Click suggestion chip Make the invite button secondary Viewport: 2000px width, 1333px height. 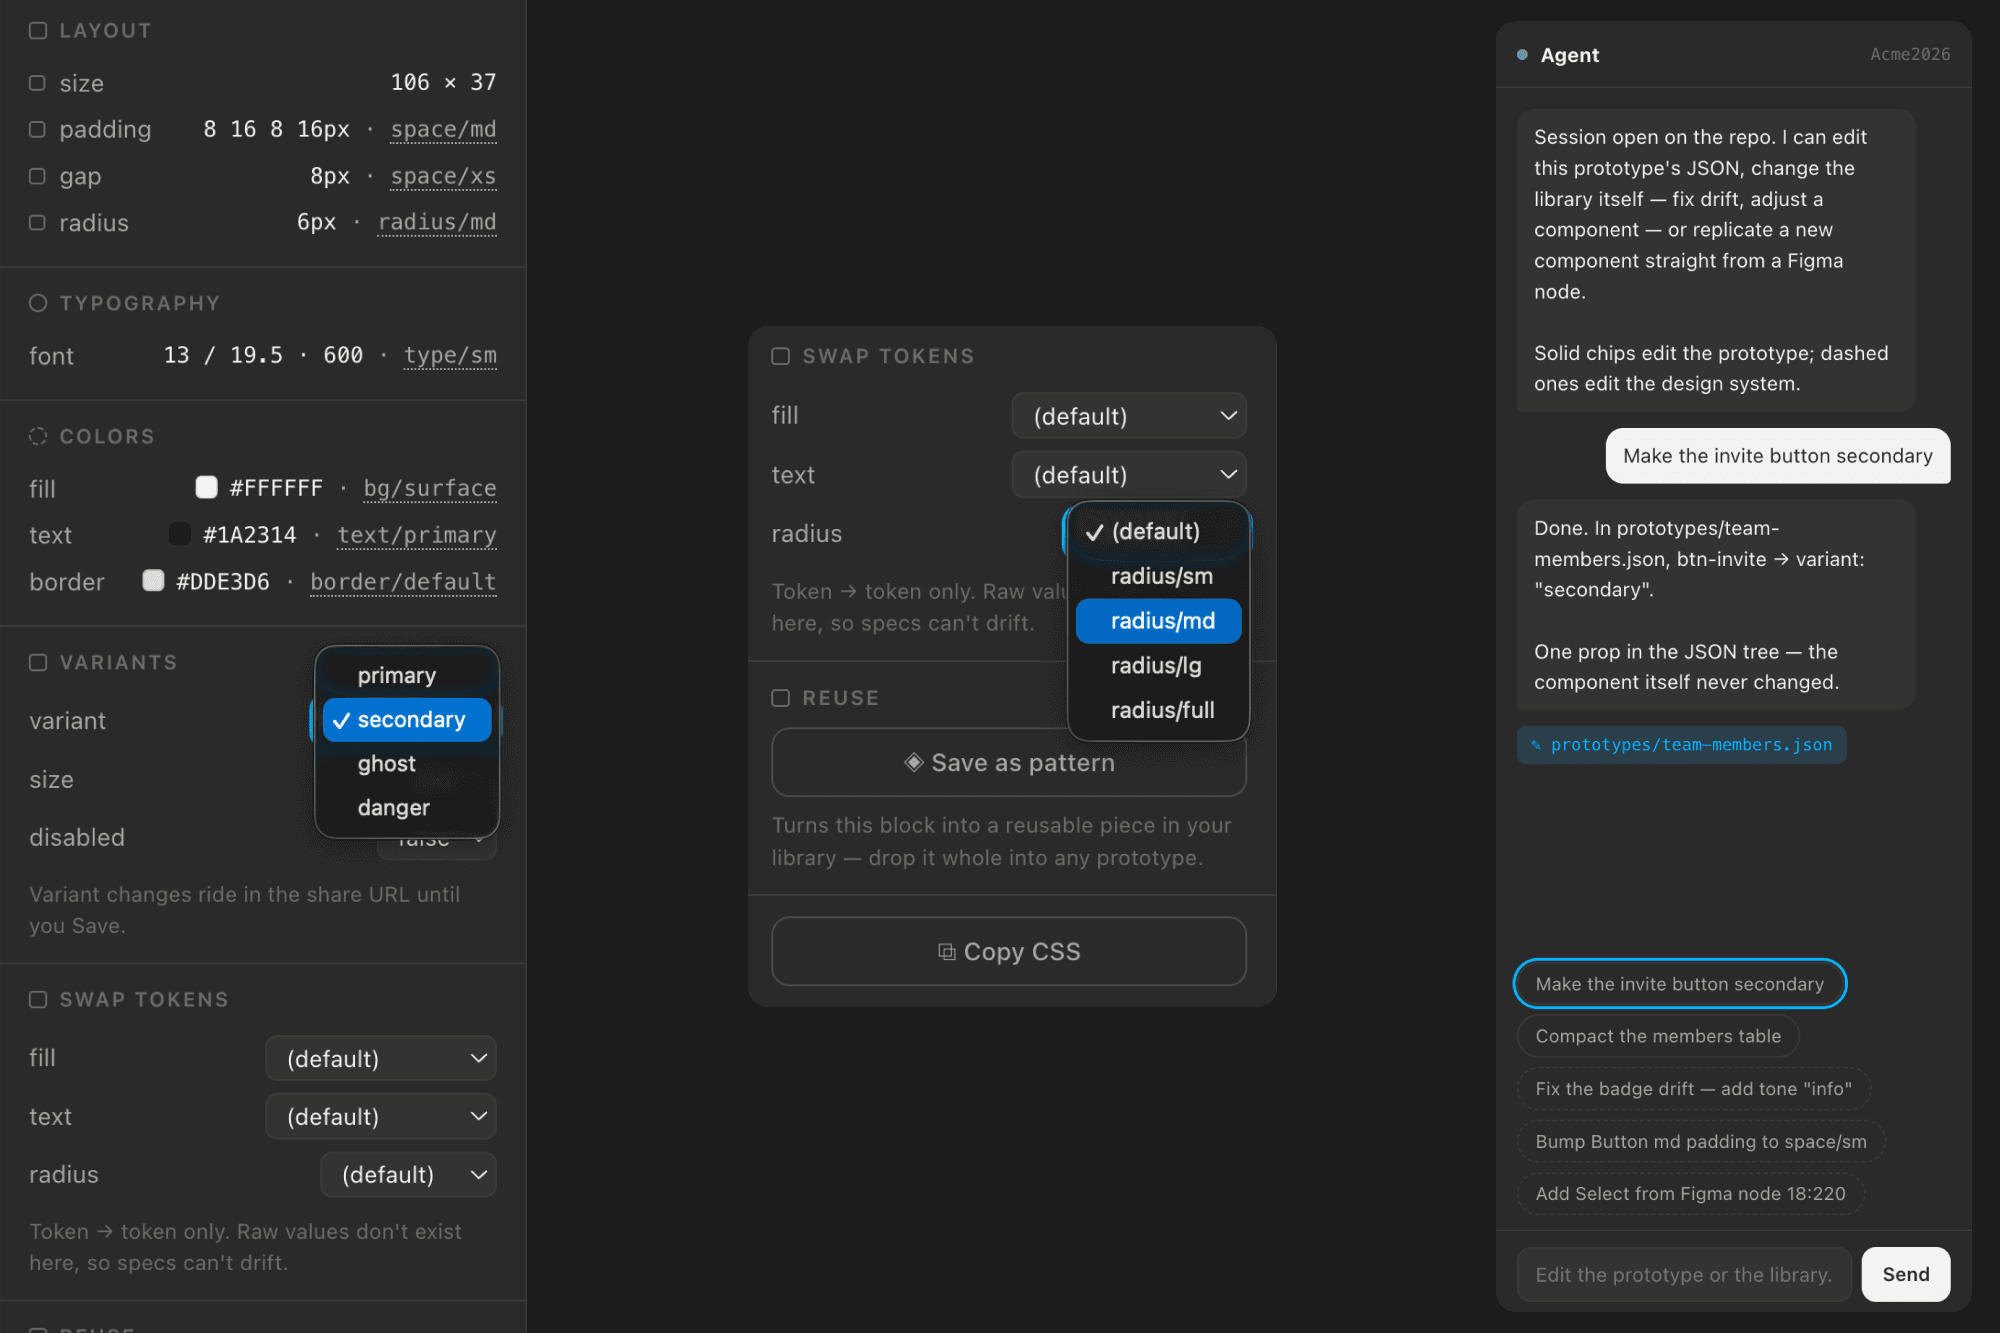click(1680, 984)
